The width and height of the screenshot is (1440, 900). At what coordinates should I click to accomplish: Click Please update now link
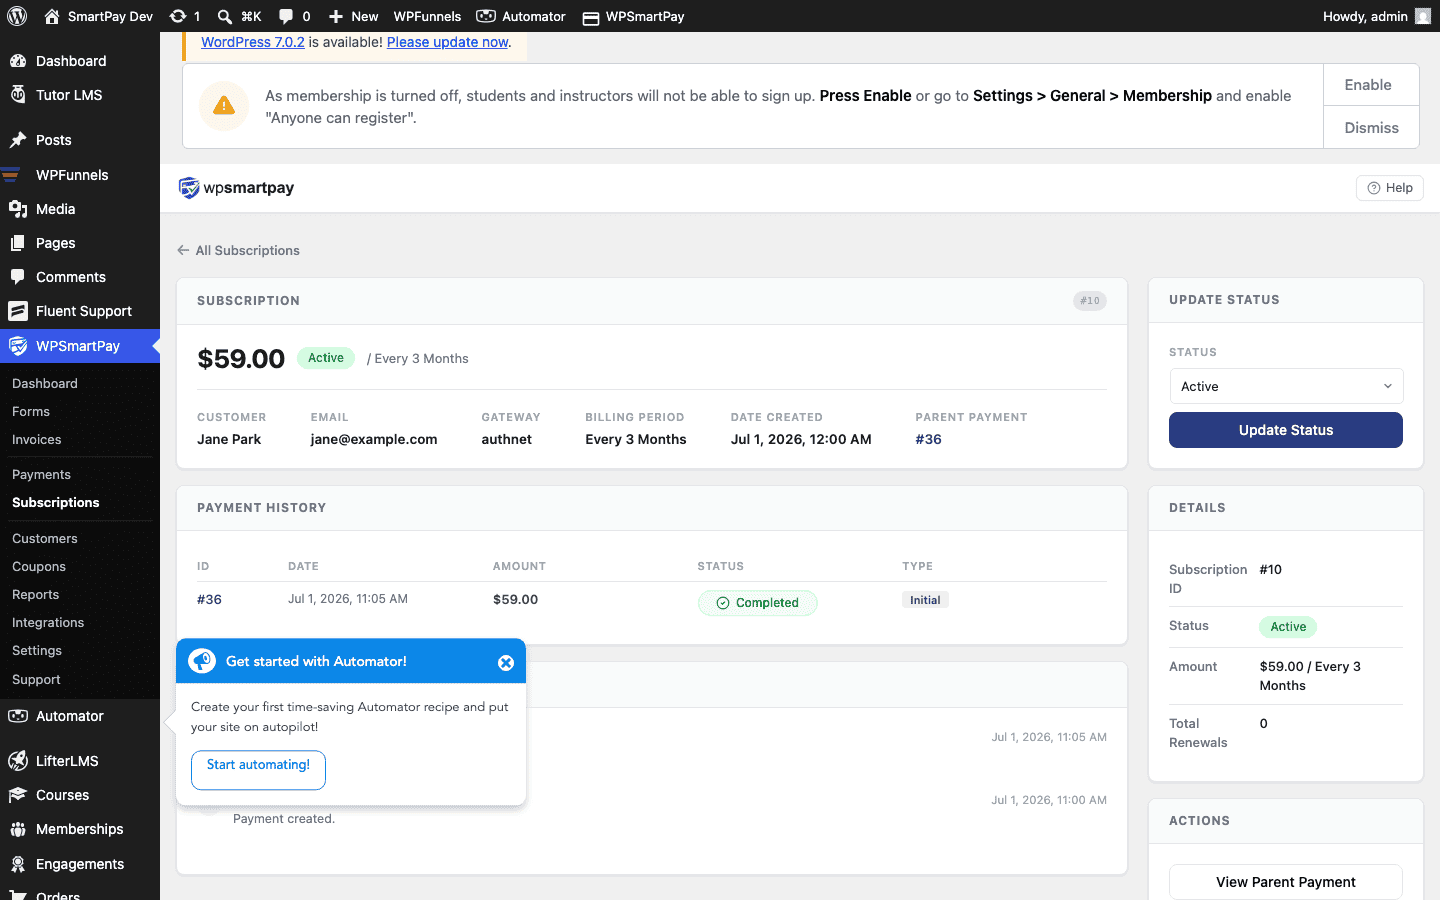447,42
